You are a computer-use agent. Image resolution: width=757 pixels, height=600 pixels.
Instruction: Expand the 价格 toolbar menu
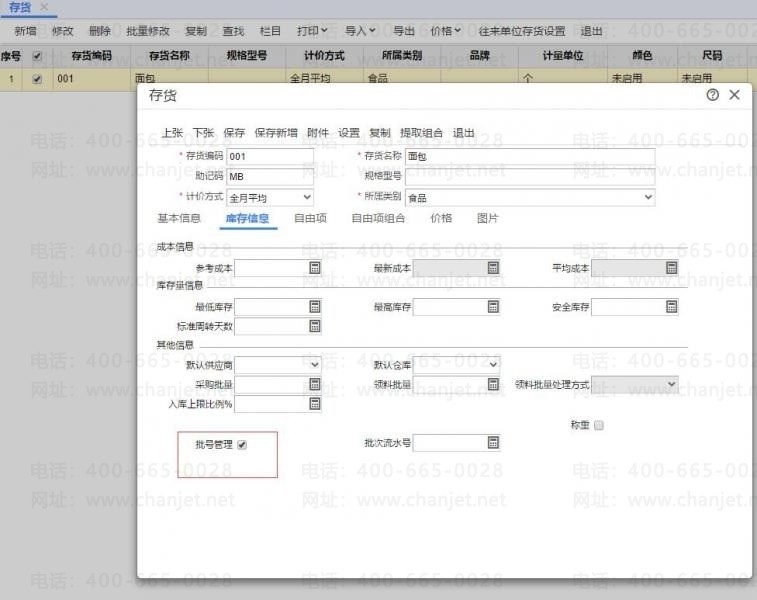tap(445, 31)
